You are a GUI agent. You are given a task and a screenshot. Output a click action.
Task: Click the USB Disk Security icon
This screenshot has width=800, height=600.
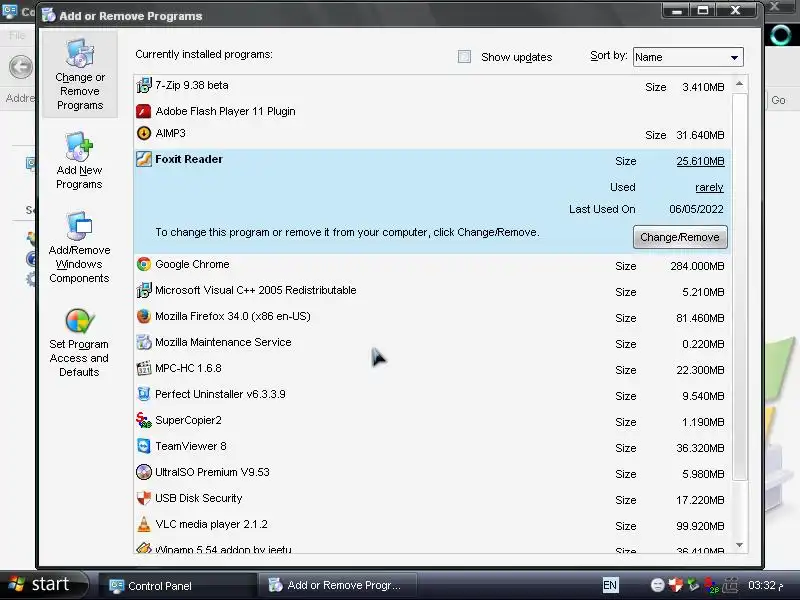(x=144, y=498)
